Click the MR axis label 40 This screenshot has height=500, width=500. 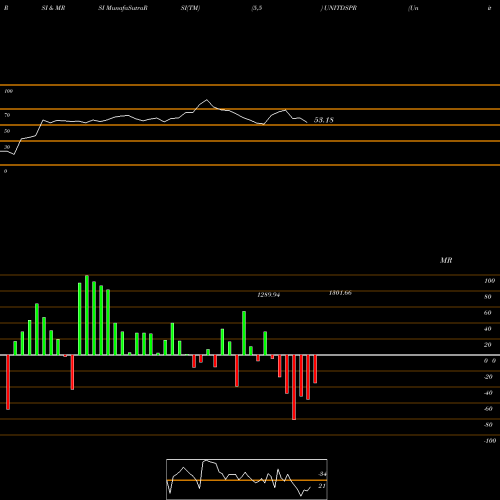488,329
